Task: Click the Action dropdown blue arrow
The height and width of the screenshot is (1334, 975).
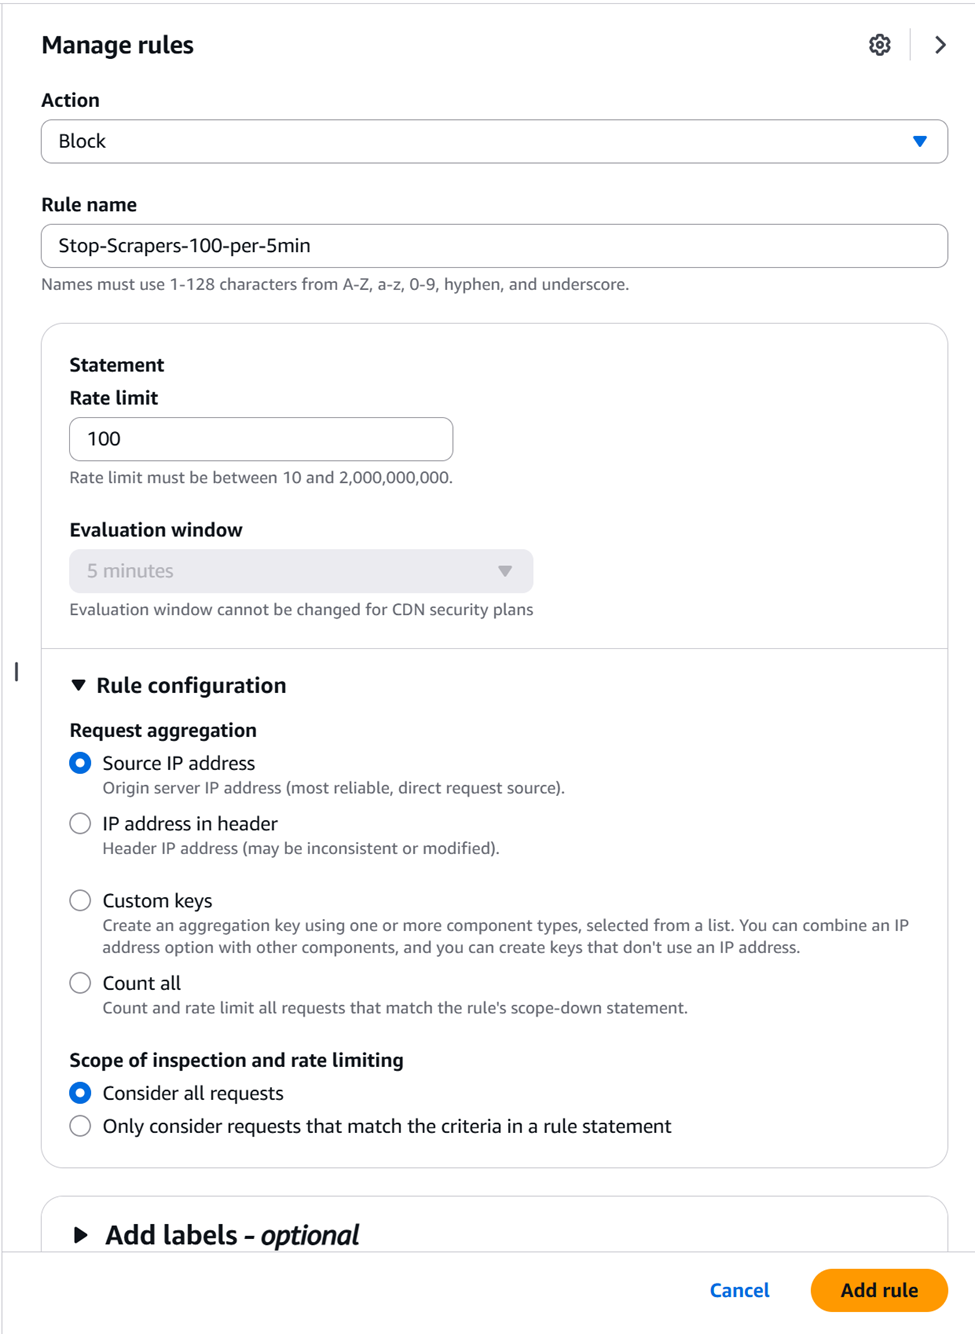Action: pos(920,142)
